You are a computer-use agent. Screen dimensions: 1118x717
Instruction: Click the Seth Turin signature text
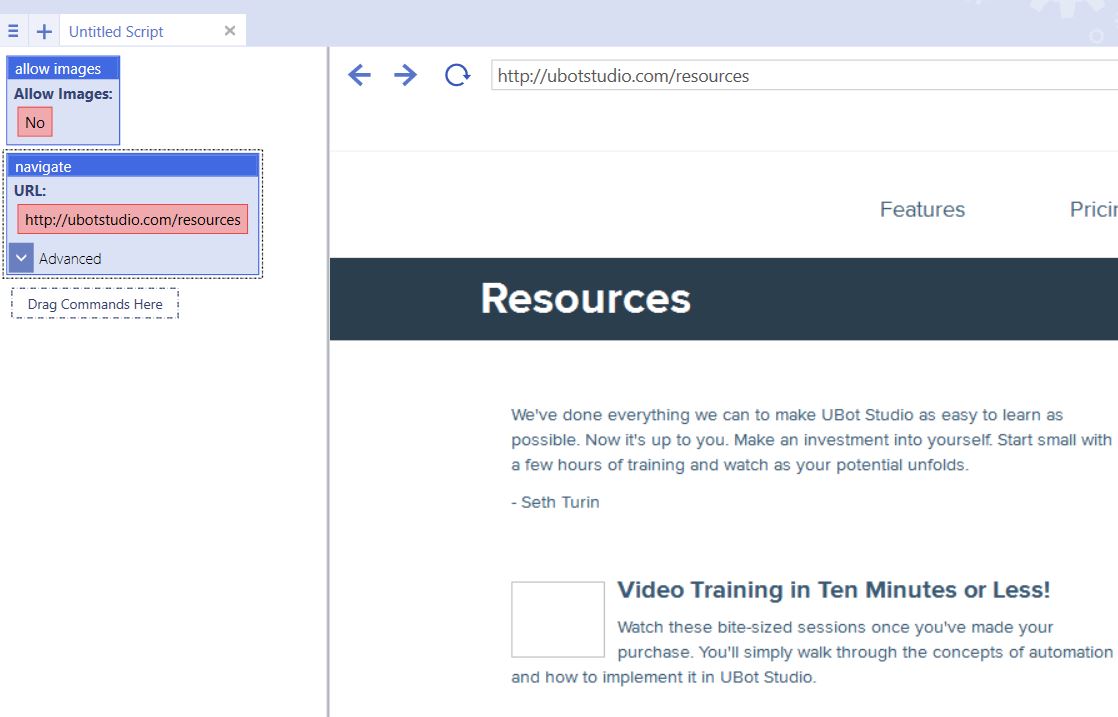point(555,502)
